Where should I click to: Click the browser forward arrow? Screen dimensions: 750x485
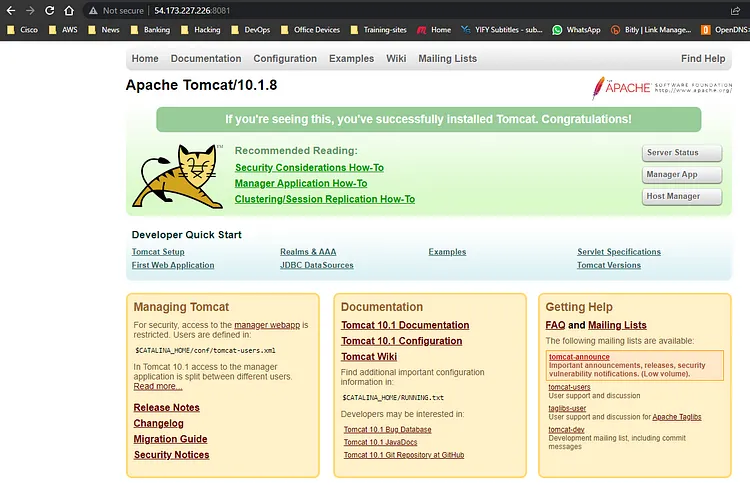coord(30,11)
